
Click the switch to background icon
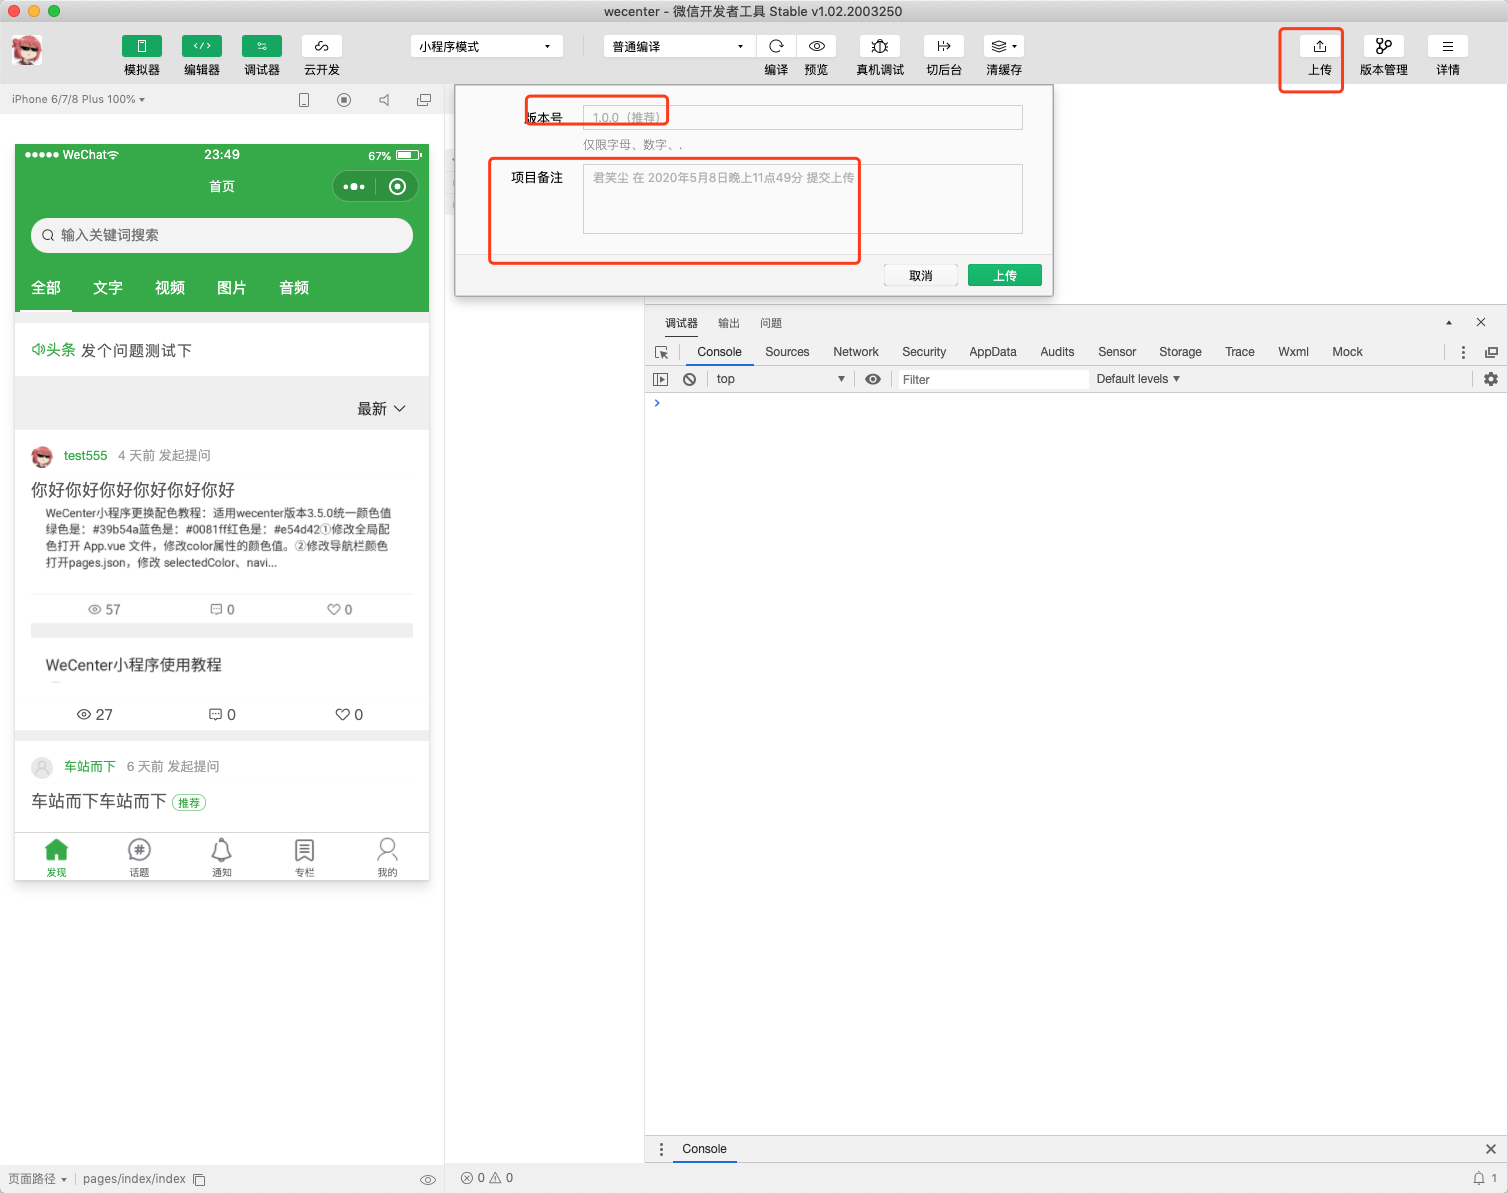pos(944,46)
